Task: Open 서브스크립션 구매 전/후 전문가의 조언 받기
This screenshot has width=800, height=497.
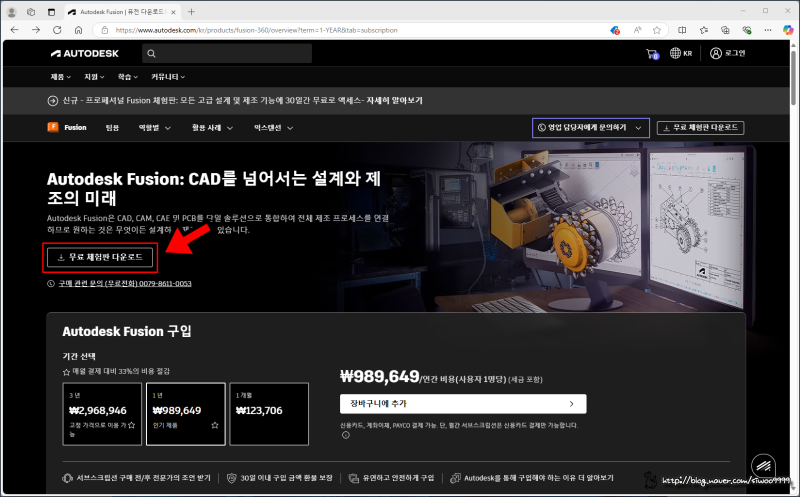Action: (136, 478)
